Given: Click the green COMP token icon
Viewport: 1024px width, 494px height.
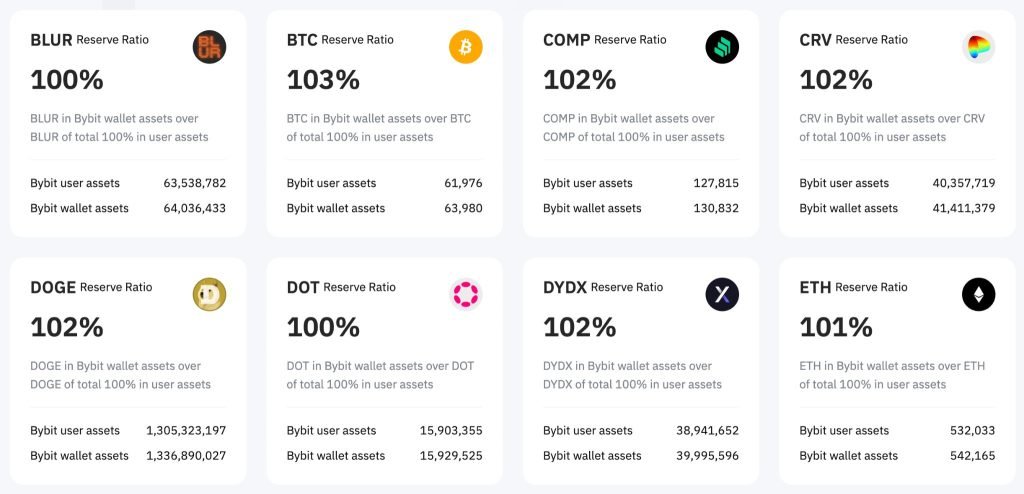Looking at the screenshot, I should [x=722, y=47].
